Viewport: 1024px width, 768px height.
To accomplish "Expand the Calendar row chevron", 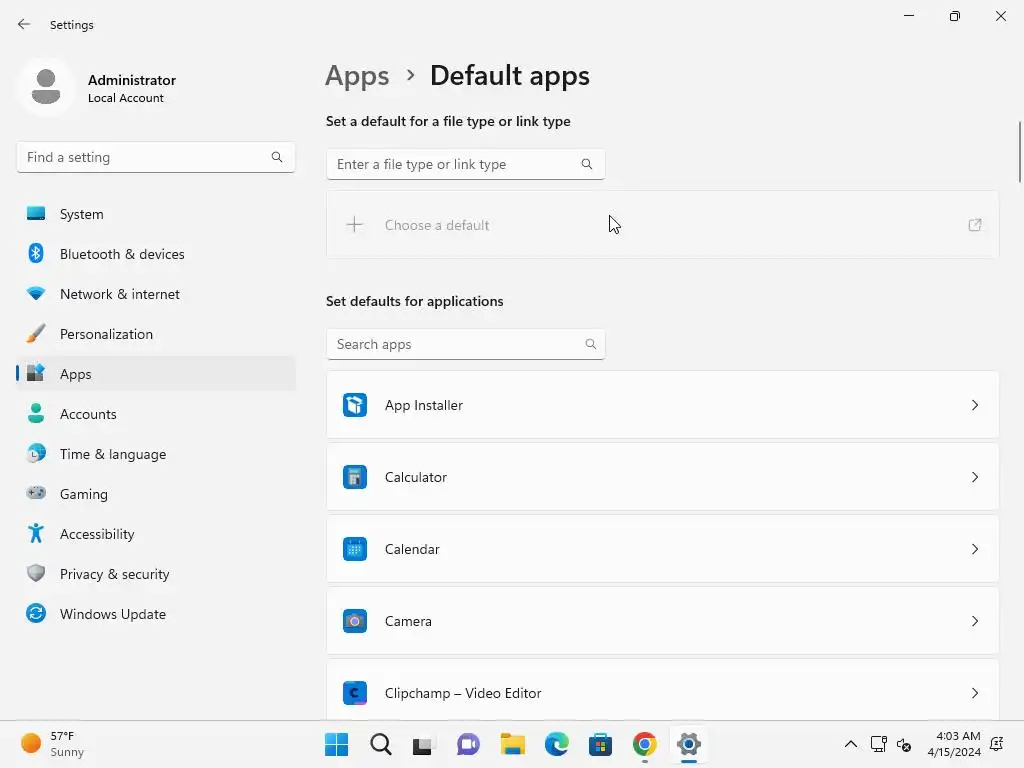I will coord(974,549).
